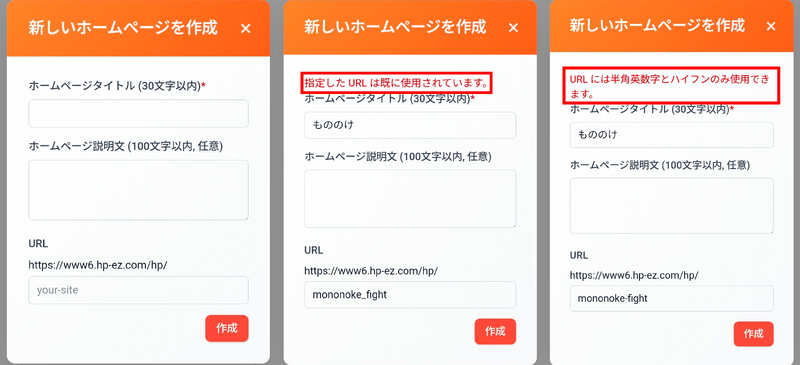Click the empty homepage title field
The height and width of the screenshot is (365, 800).
pyautogui.click(x=138, y=113)
